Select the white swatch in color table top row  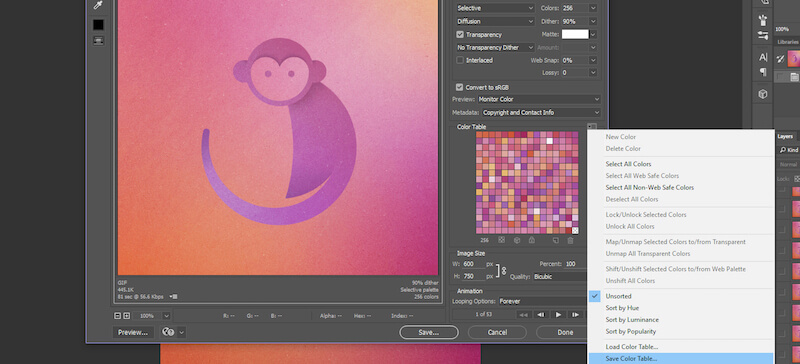pos(549,141)
